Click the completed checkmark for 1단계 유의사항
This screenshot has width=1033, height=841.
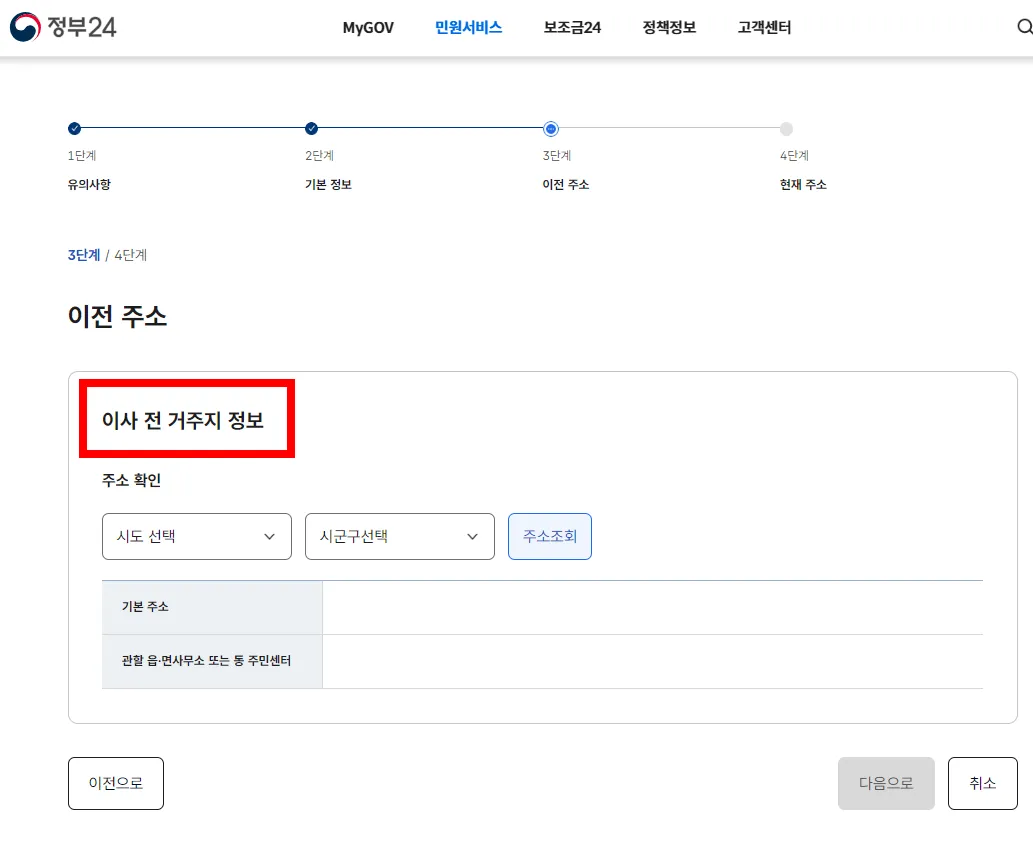72,128
